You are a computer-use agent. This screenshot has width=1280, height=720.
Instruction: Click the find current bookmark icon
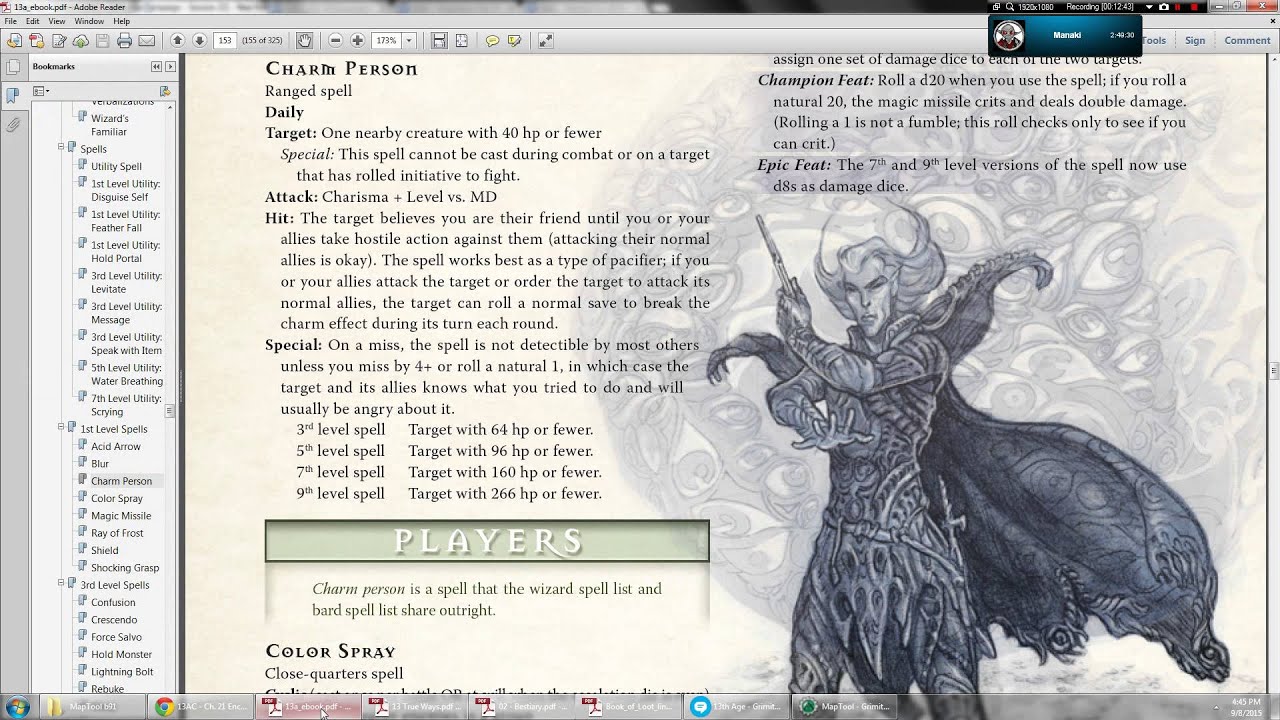coord(165,91)
